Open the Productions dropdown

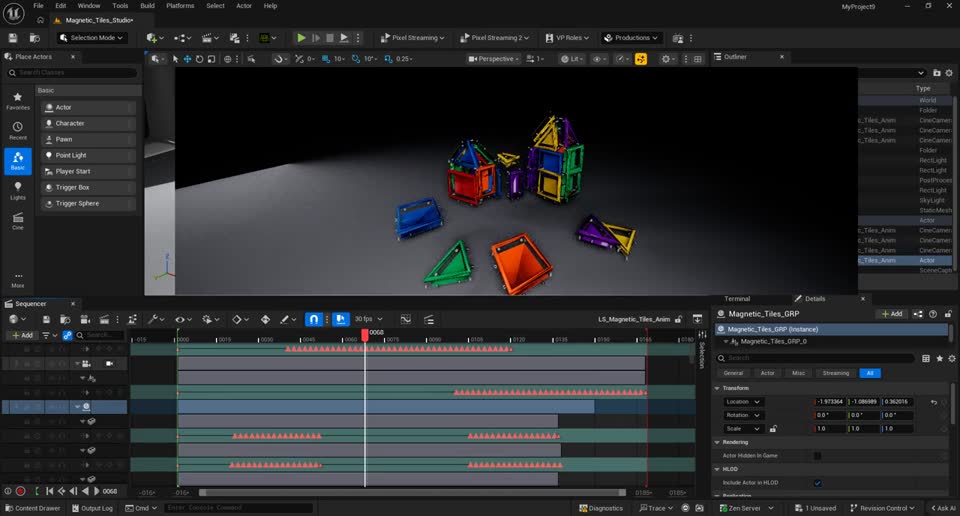point(631,38)
